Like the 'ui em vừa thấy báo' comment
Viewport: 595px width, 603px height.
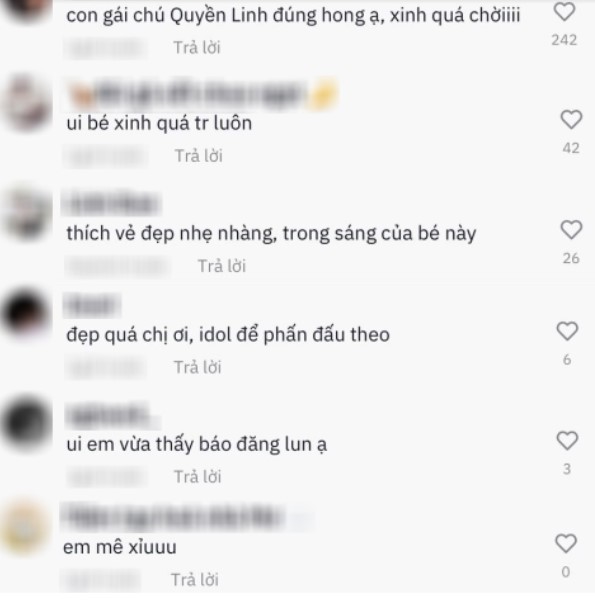(x=567, y=440)
